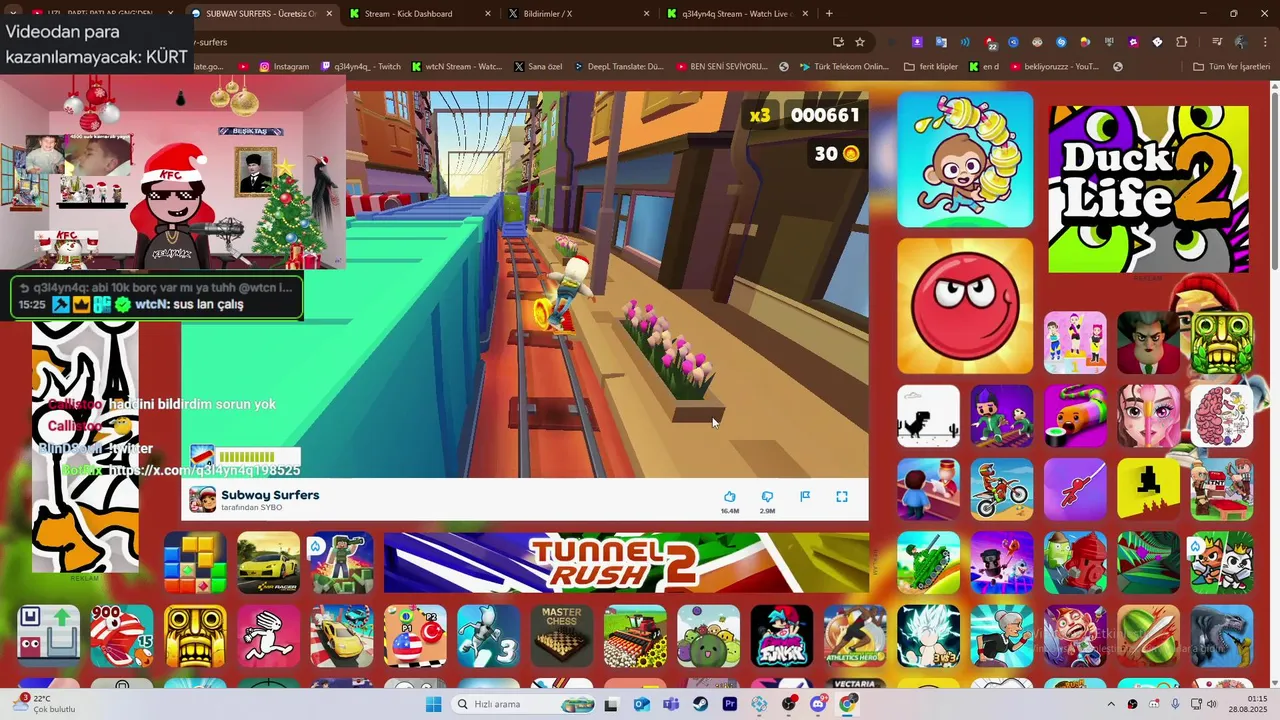The height and width of the screenshot is (720, 1280).
Task: Install app icon in address bar
Action: coord(838,42)
